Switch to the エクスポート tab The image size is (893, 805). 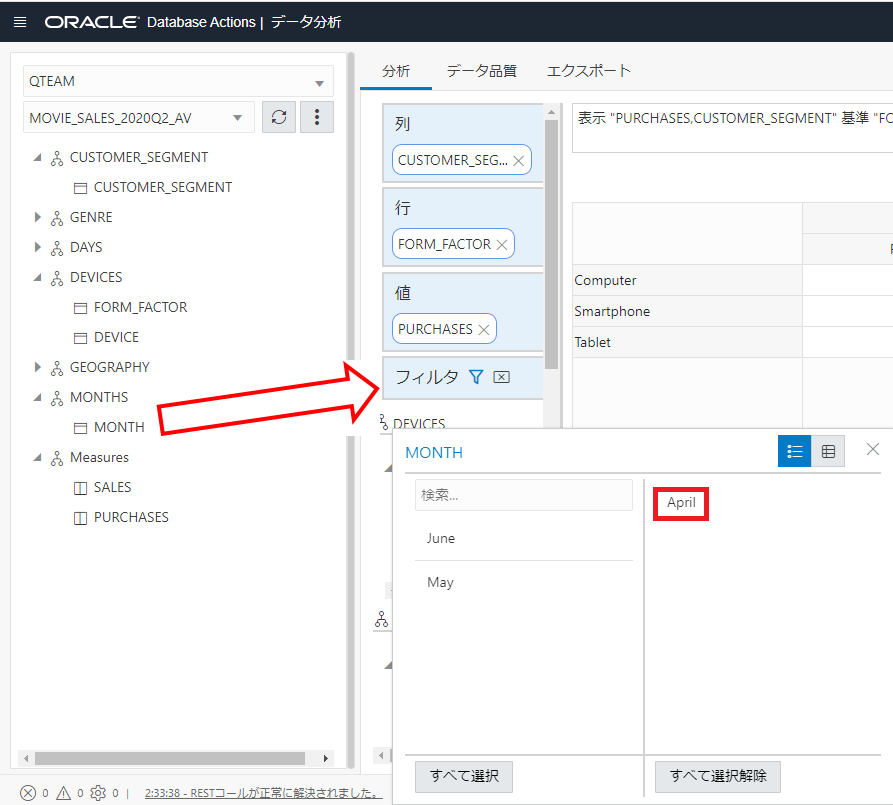[589, 71]
